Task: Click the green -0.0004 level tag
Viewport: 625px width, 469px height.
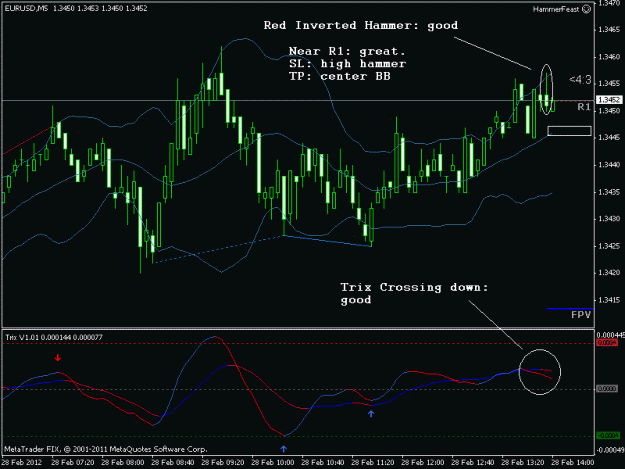Action: pos(608,436)
